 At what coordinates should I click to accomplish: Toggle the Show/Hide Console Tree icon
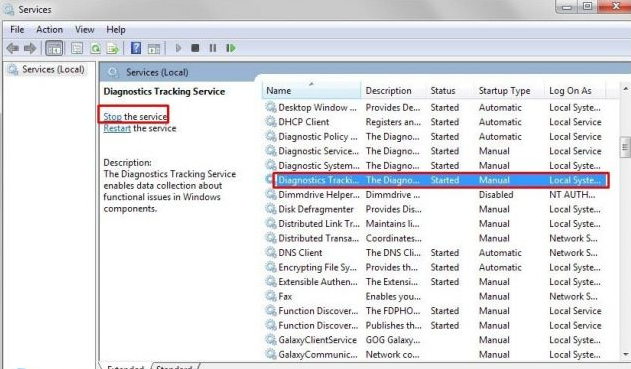point(54,48)
